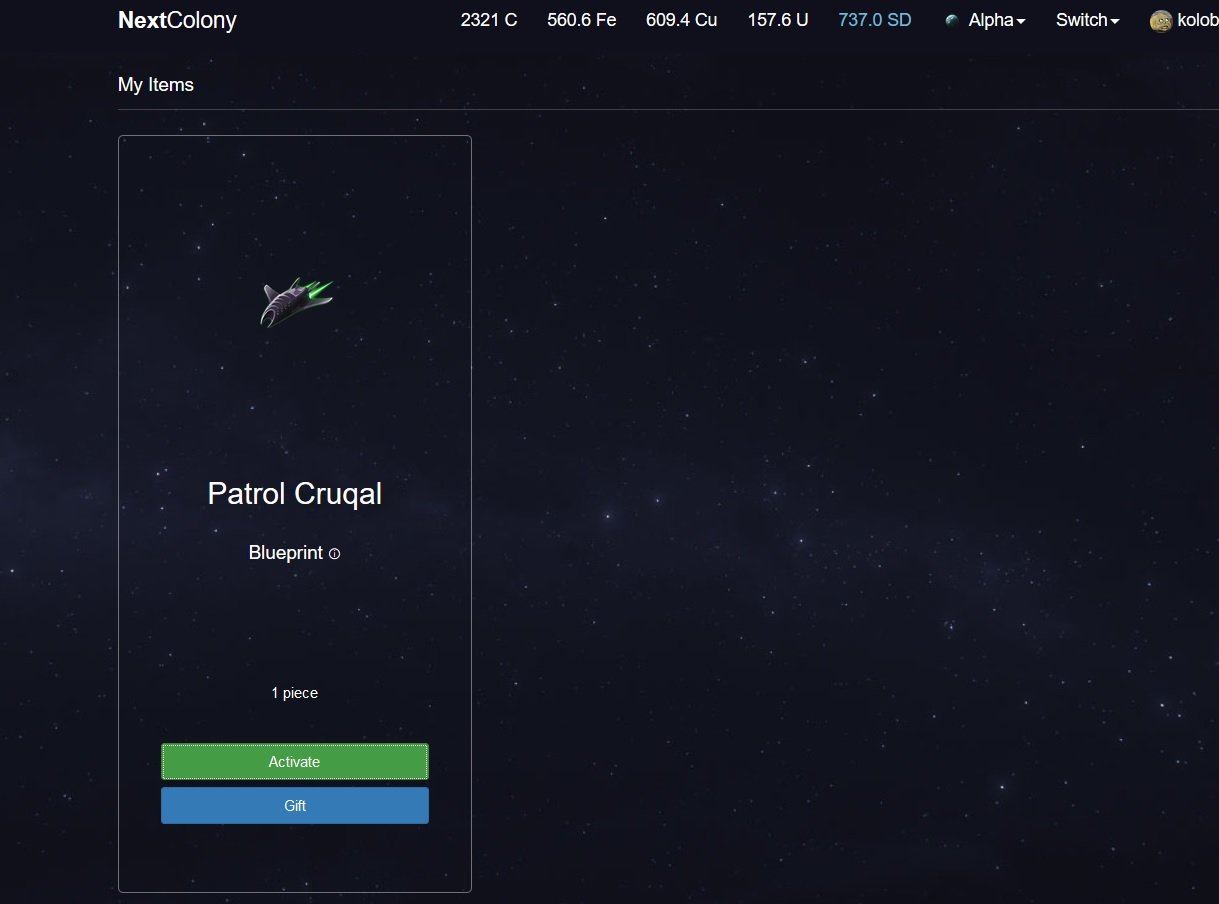Activate the Patrol Cruqal blueprint
The height and width of the screenshot is (904, 1219).
(295, 762)
